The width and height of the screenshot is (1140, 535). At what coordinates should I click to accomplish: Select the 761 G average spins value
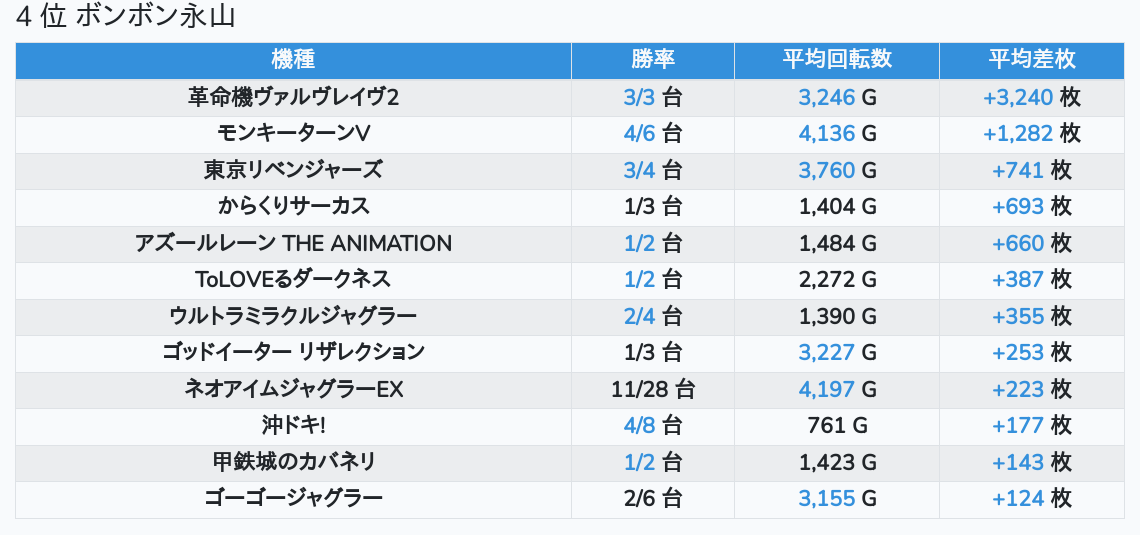[837, 425]
